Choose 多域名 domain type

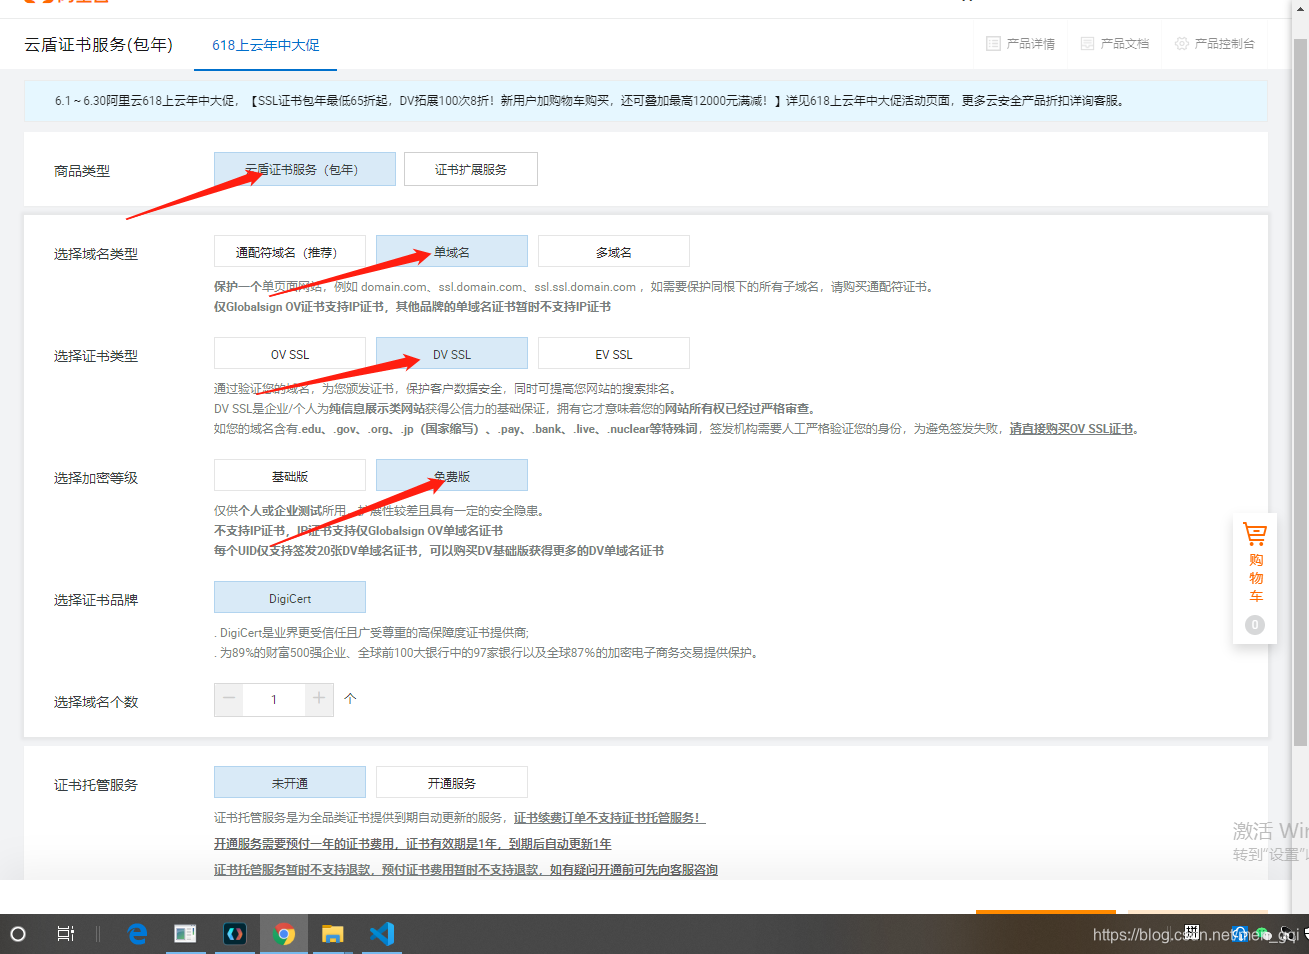tap(614, 252)
